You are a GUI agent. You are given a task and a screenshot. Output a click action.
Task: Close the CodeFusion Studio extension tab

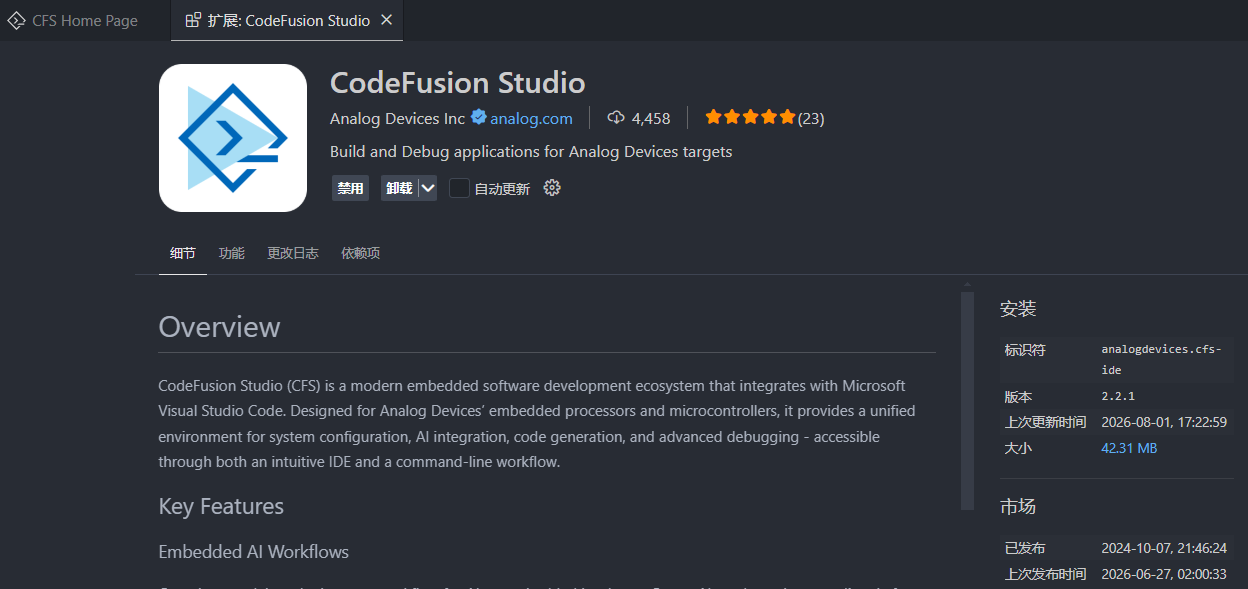pyautogui.click(x=387, y=20)
